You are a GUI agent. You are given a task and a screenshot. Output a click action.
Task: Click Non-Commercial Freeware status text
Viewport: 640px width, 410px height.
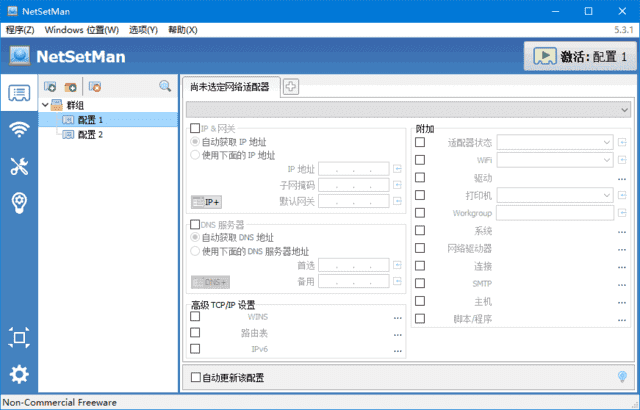pos(60,402)
